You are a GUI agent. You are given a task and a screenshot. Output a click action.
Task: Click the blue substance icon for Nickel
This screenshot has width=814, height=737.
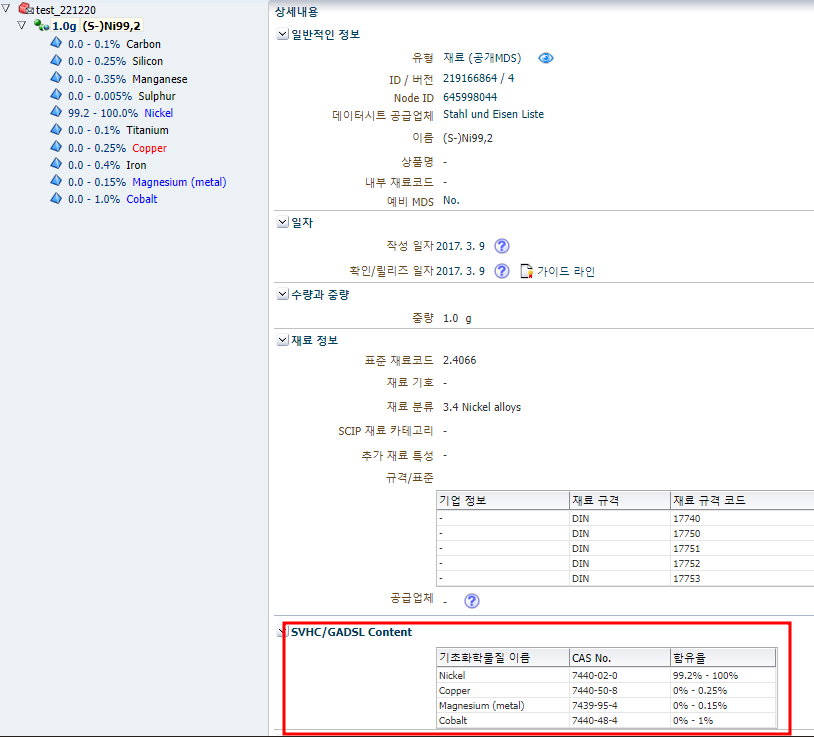click(x=56, y=112)
